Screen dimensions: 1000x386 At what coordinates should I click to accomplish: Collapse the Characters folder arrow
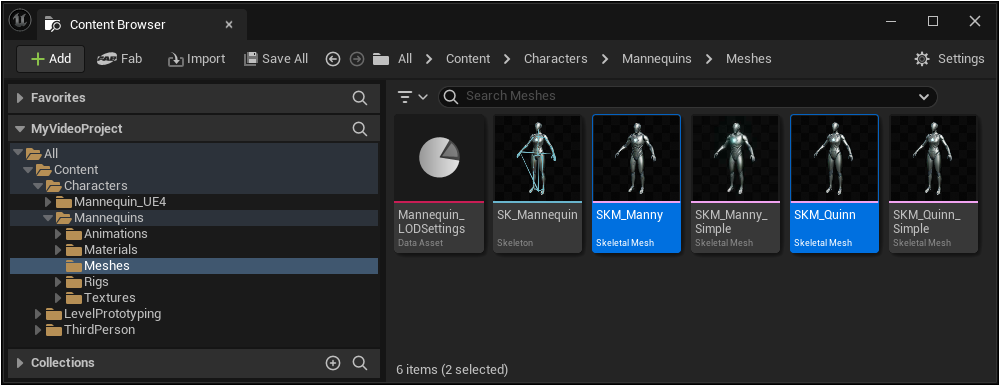click(x=38, y=186)
